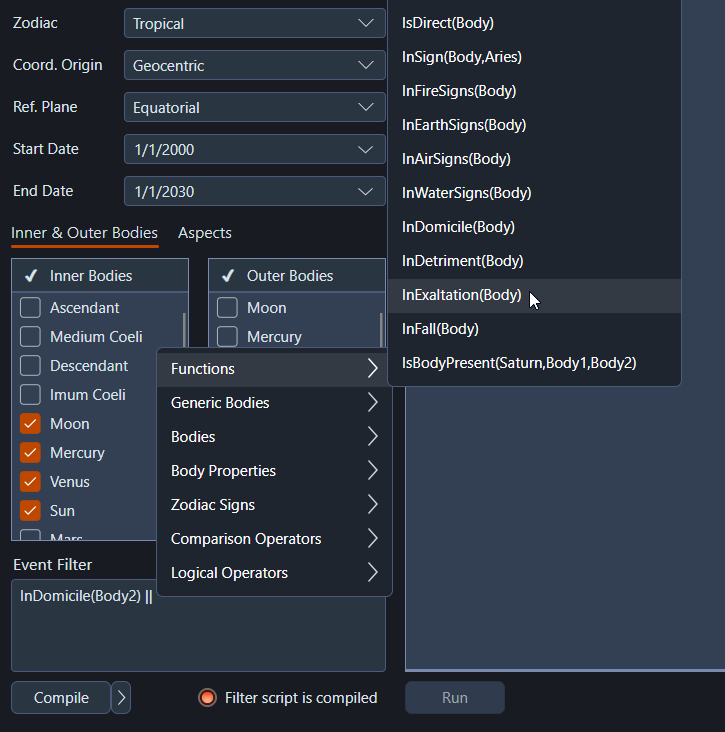725x732 pixels.
Task: Uncheck Mercury in Inner Bodies list
Action: coord(30,453)
